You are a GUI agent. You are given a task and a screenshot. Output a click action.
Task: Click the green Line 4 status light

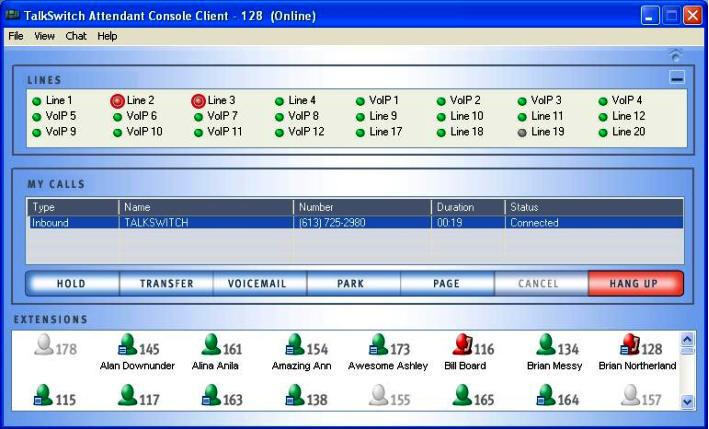click(x=279, y=101)
